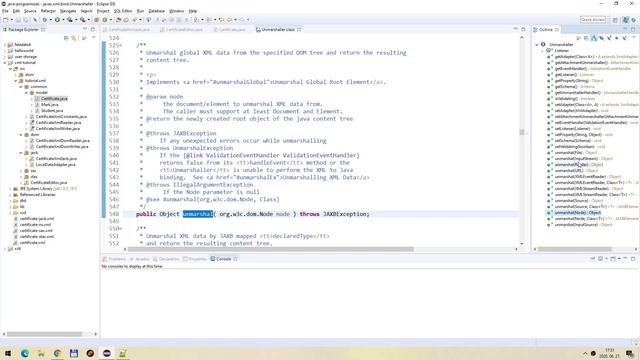The height and width of the screenshot is (360, 640).
Task: Click the Debug bug toolbar icon
Action: click(44, 20)
